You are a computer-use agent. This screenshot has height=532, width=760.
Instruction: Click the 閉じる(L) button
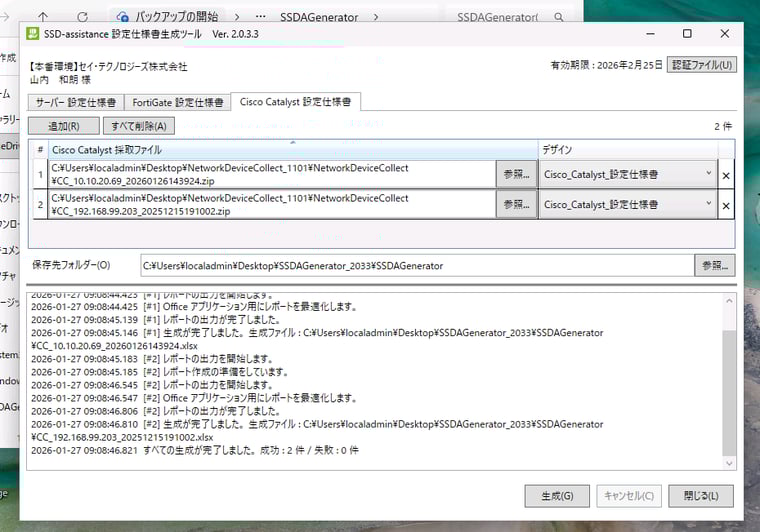click(x=701, y=496)
